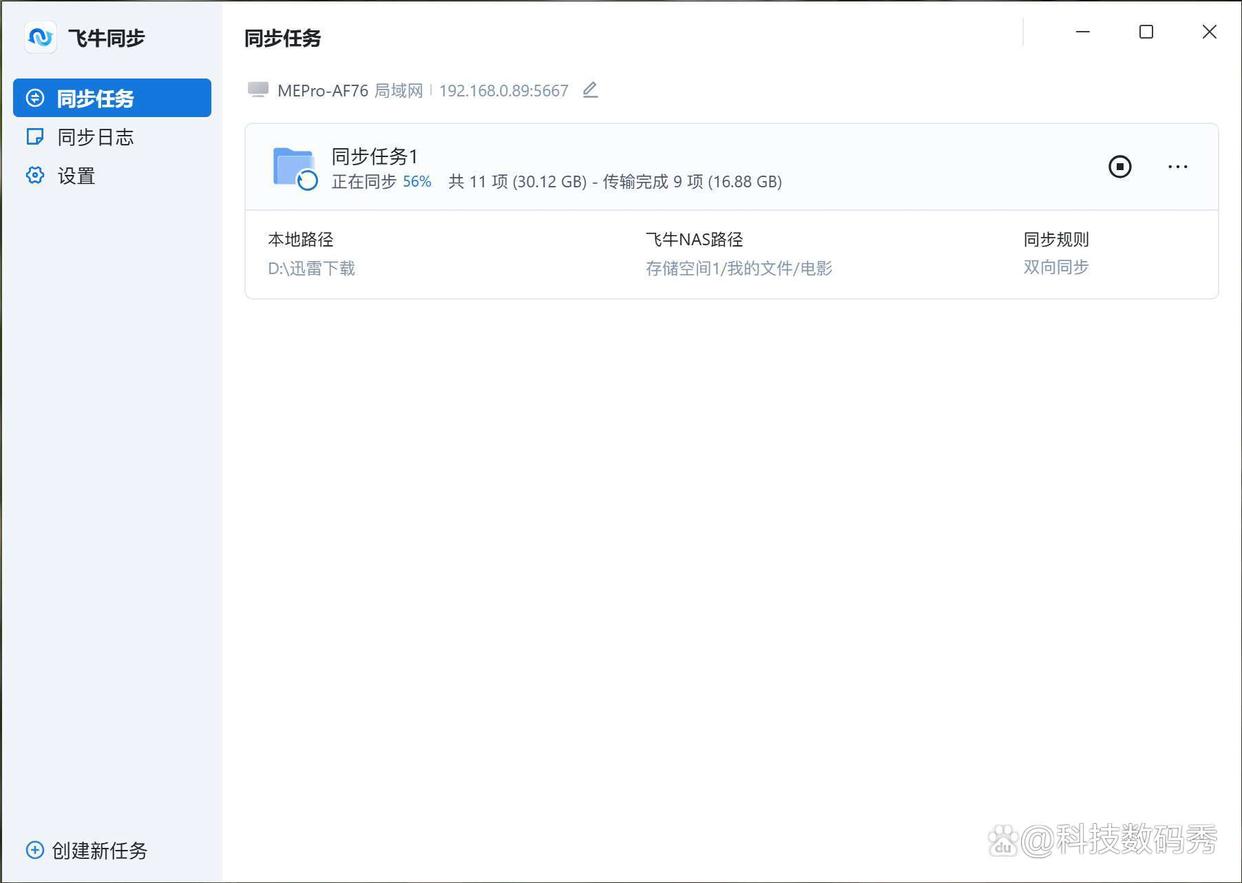Click the 同步任务 page heading
The height and width of the screenshot is (883, 1242).
point(283,38)
